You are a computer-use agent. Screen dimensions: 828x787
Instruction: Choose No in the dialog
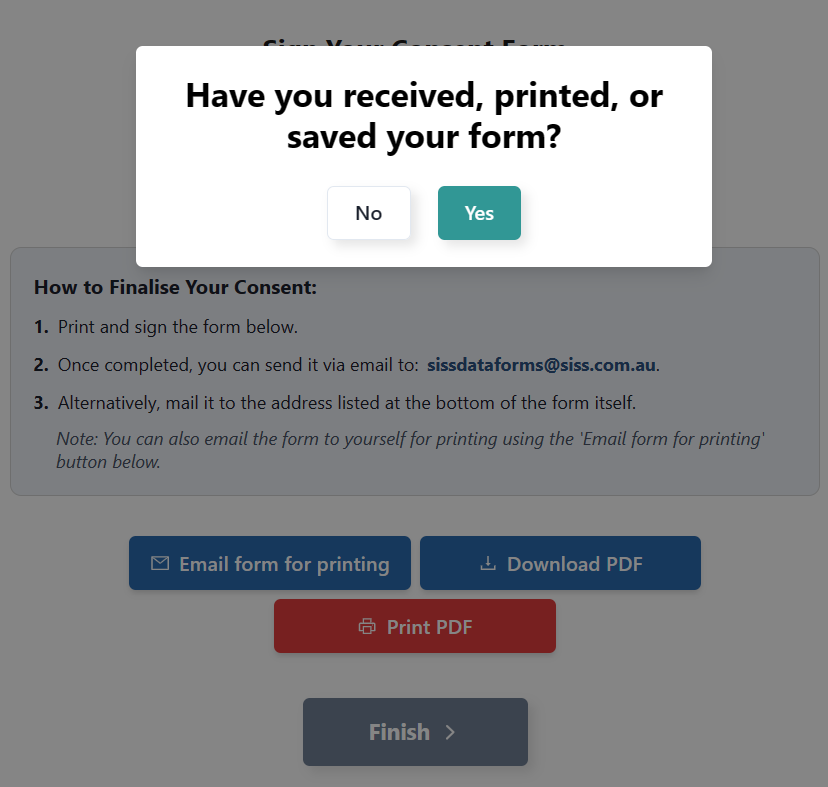369,213
